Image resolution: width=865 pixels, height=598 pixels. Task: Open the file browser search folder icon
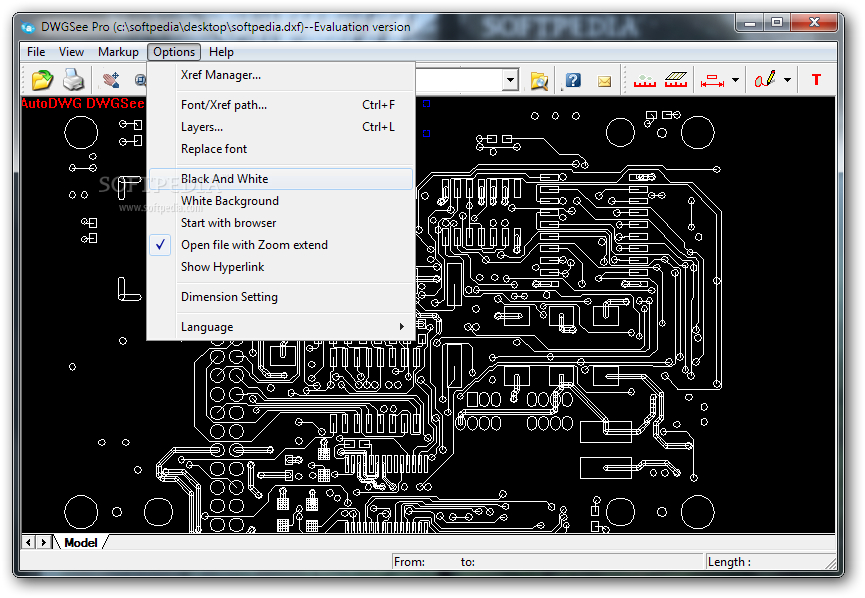coord(539,81)
